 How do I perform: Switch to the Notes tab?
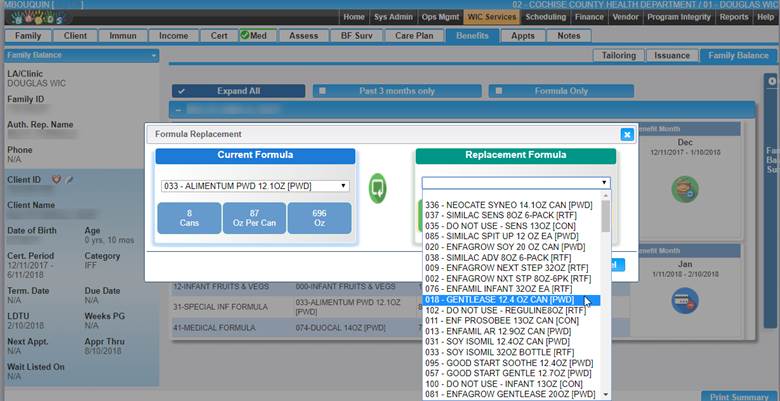tap(569, 36)
